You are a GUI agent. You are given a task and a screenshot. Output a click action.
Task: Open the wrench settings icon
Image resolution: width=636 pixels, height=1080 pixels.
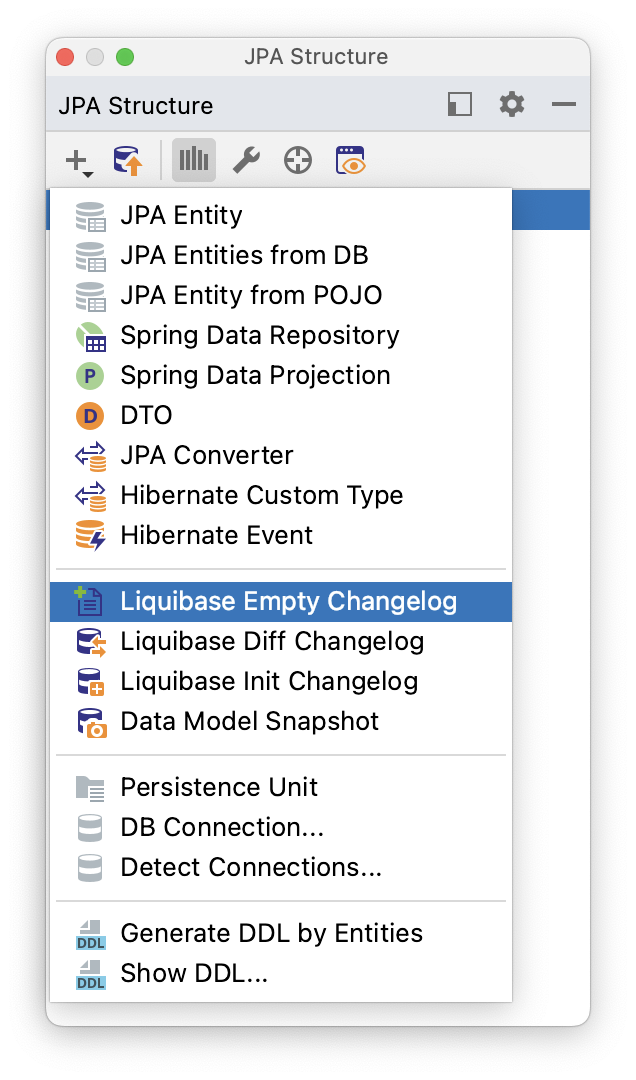tap(246, 160)
